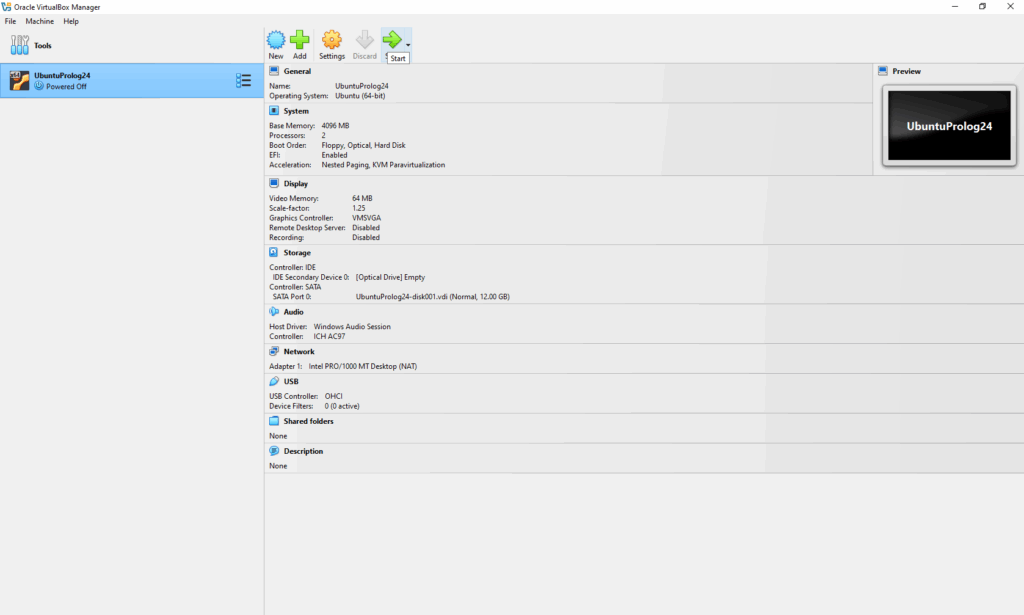Click the USB section icon
Viewport: 1024px width, 615px height.
274,381
